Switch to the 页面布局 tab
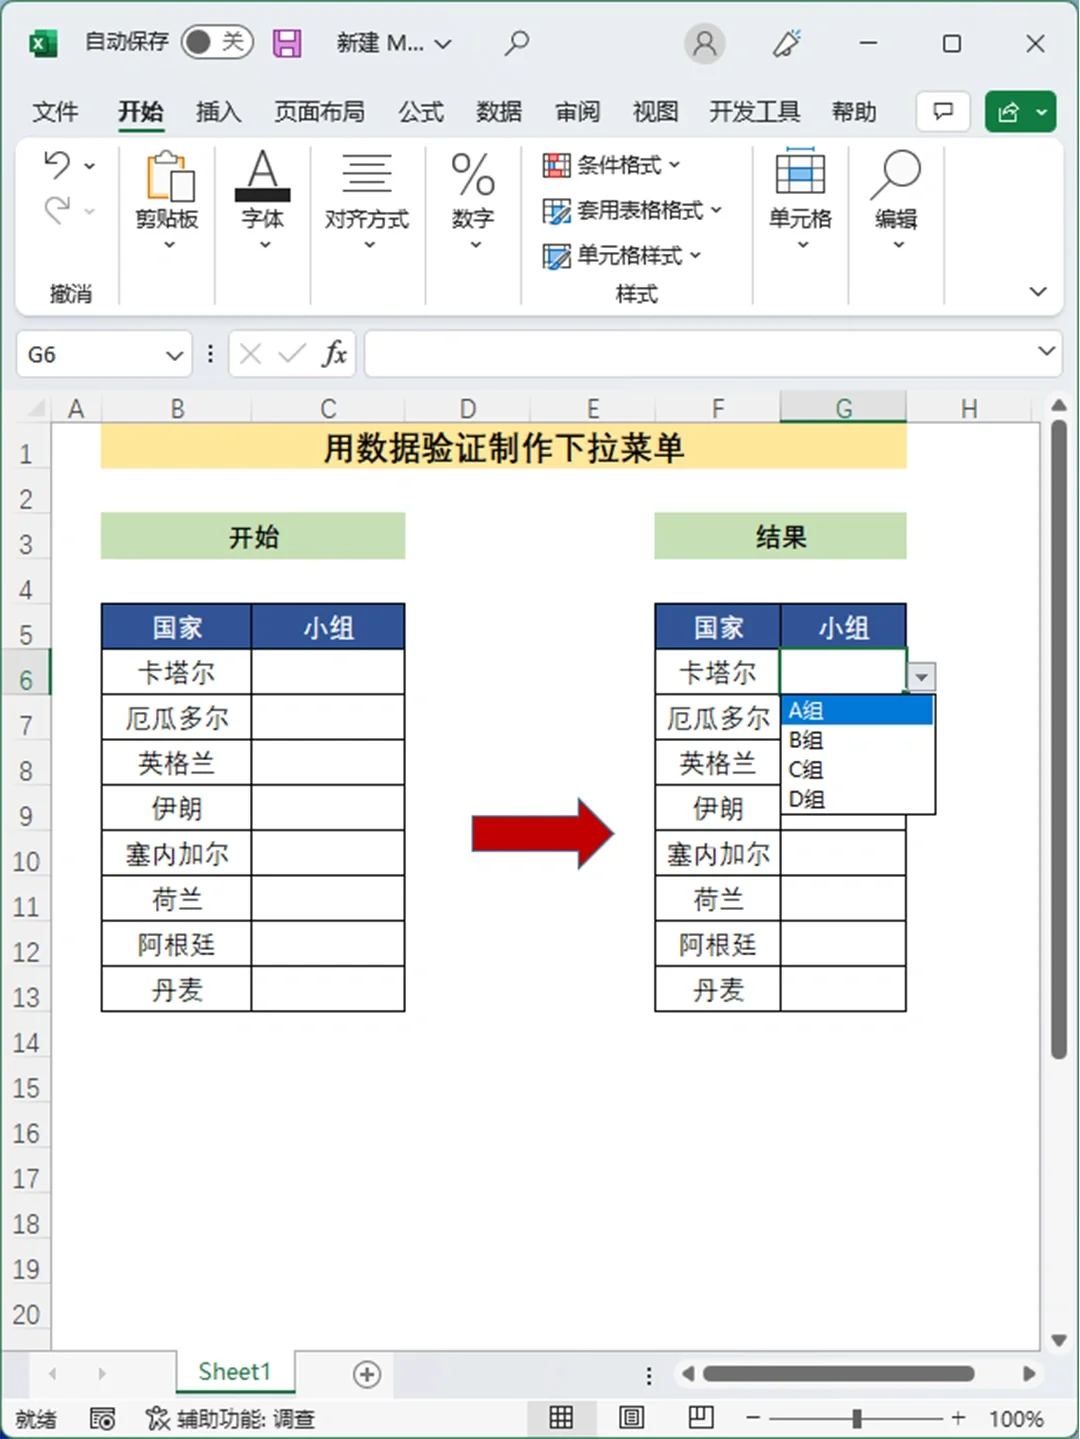Viewport: 1080px width, 1439px height. [x=319, y=112]
